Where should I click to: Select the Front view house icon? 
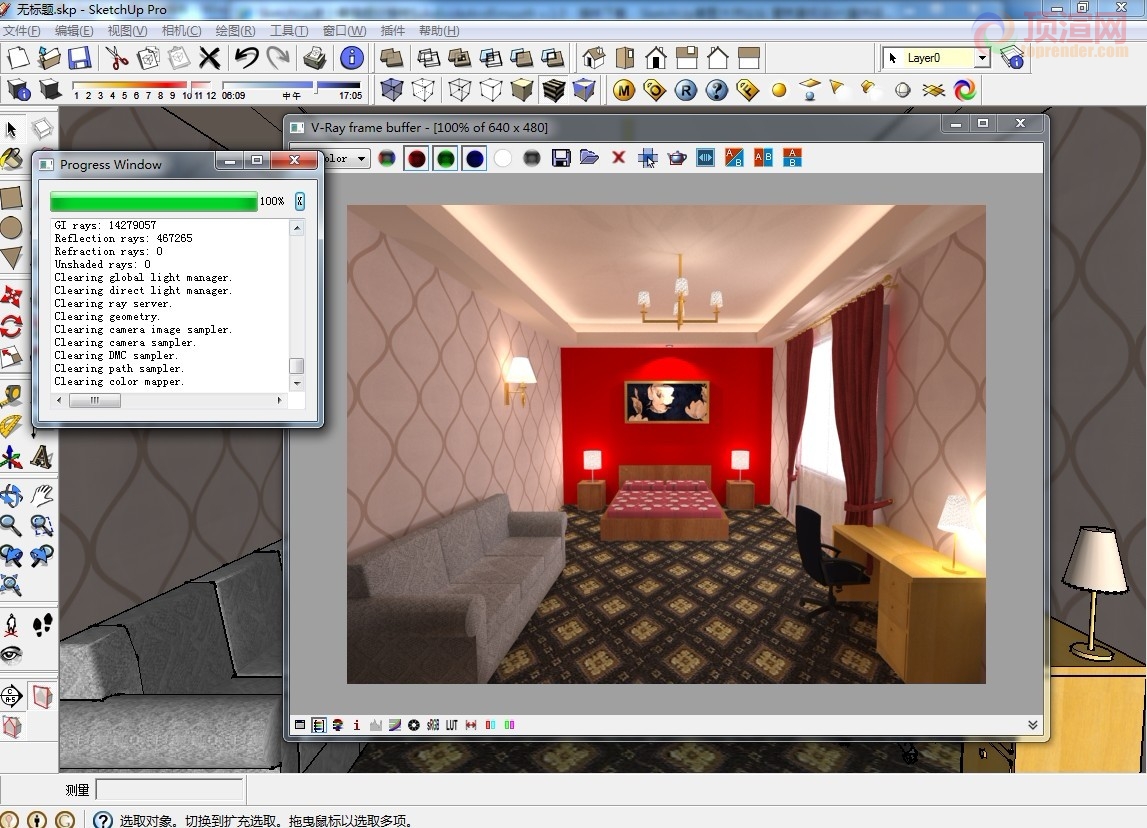[x=656, y=58]
